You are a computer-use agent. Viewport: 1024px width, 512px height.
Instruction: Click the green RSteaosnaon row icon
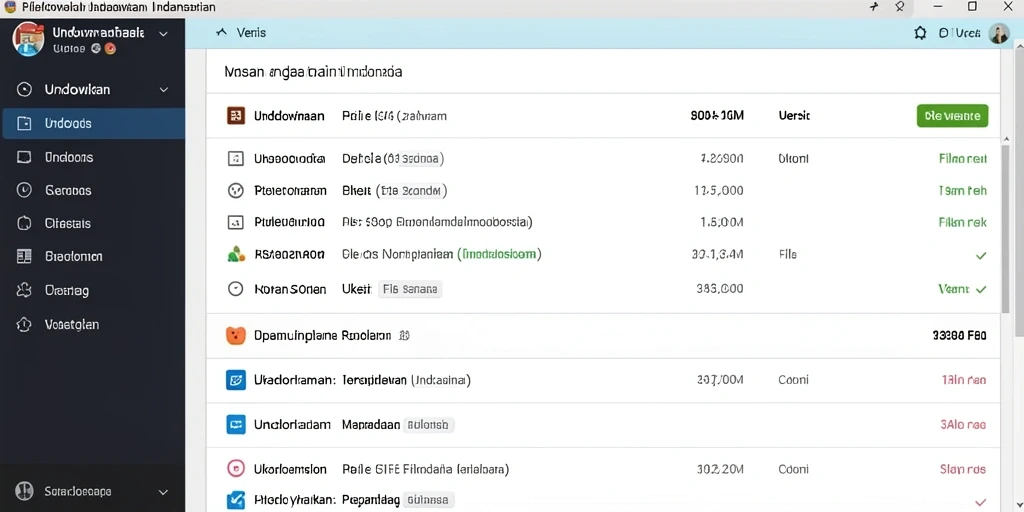tap(235, 255)
